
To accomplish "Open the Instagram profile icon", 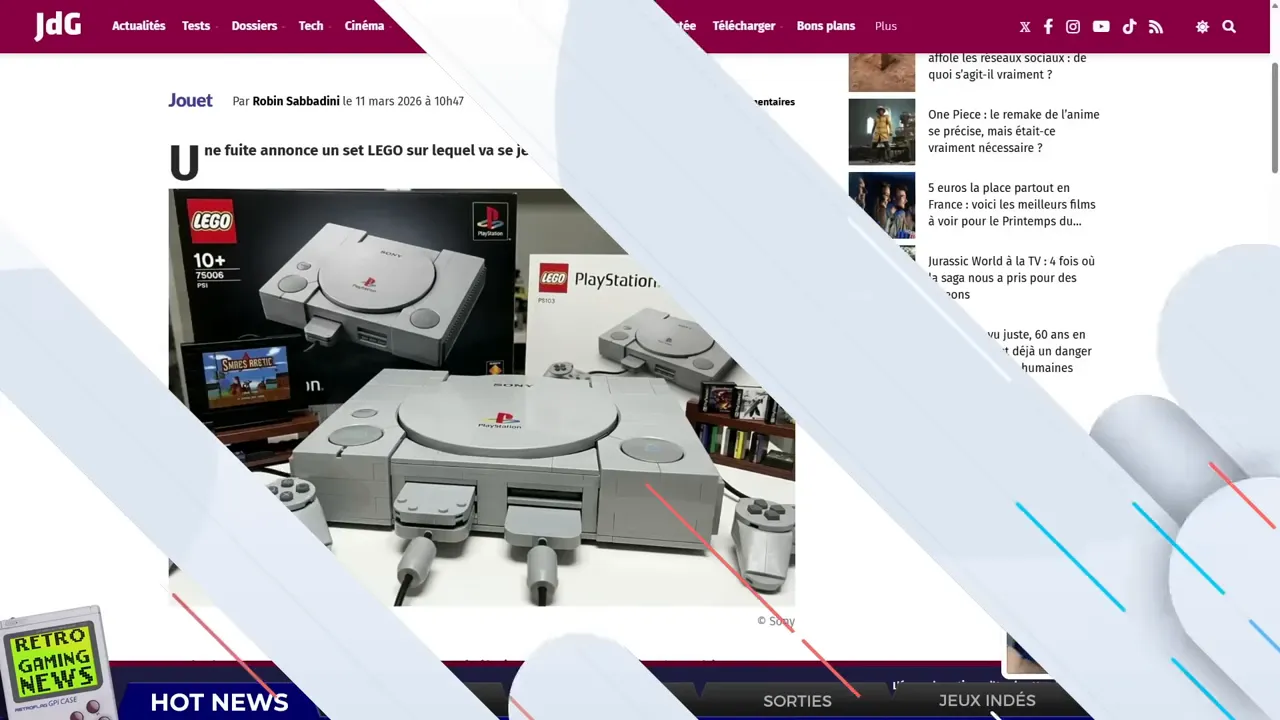I will [x=1073, y=26].
